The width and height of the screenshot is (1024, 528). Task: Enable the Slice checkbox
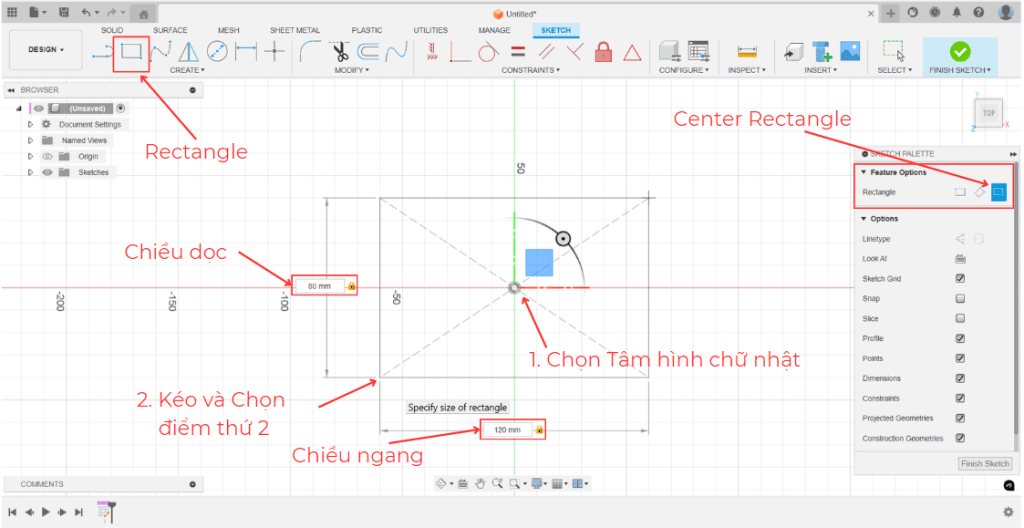(x=960, y=319)
